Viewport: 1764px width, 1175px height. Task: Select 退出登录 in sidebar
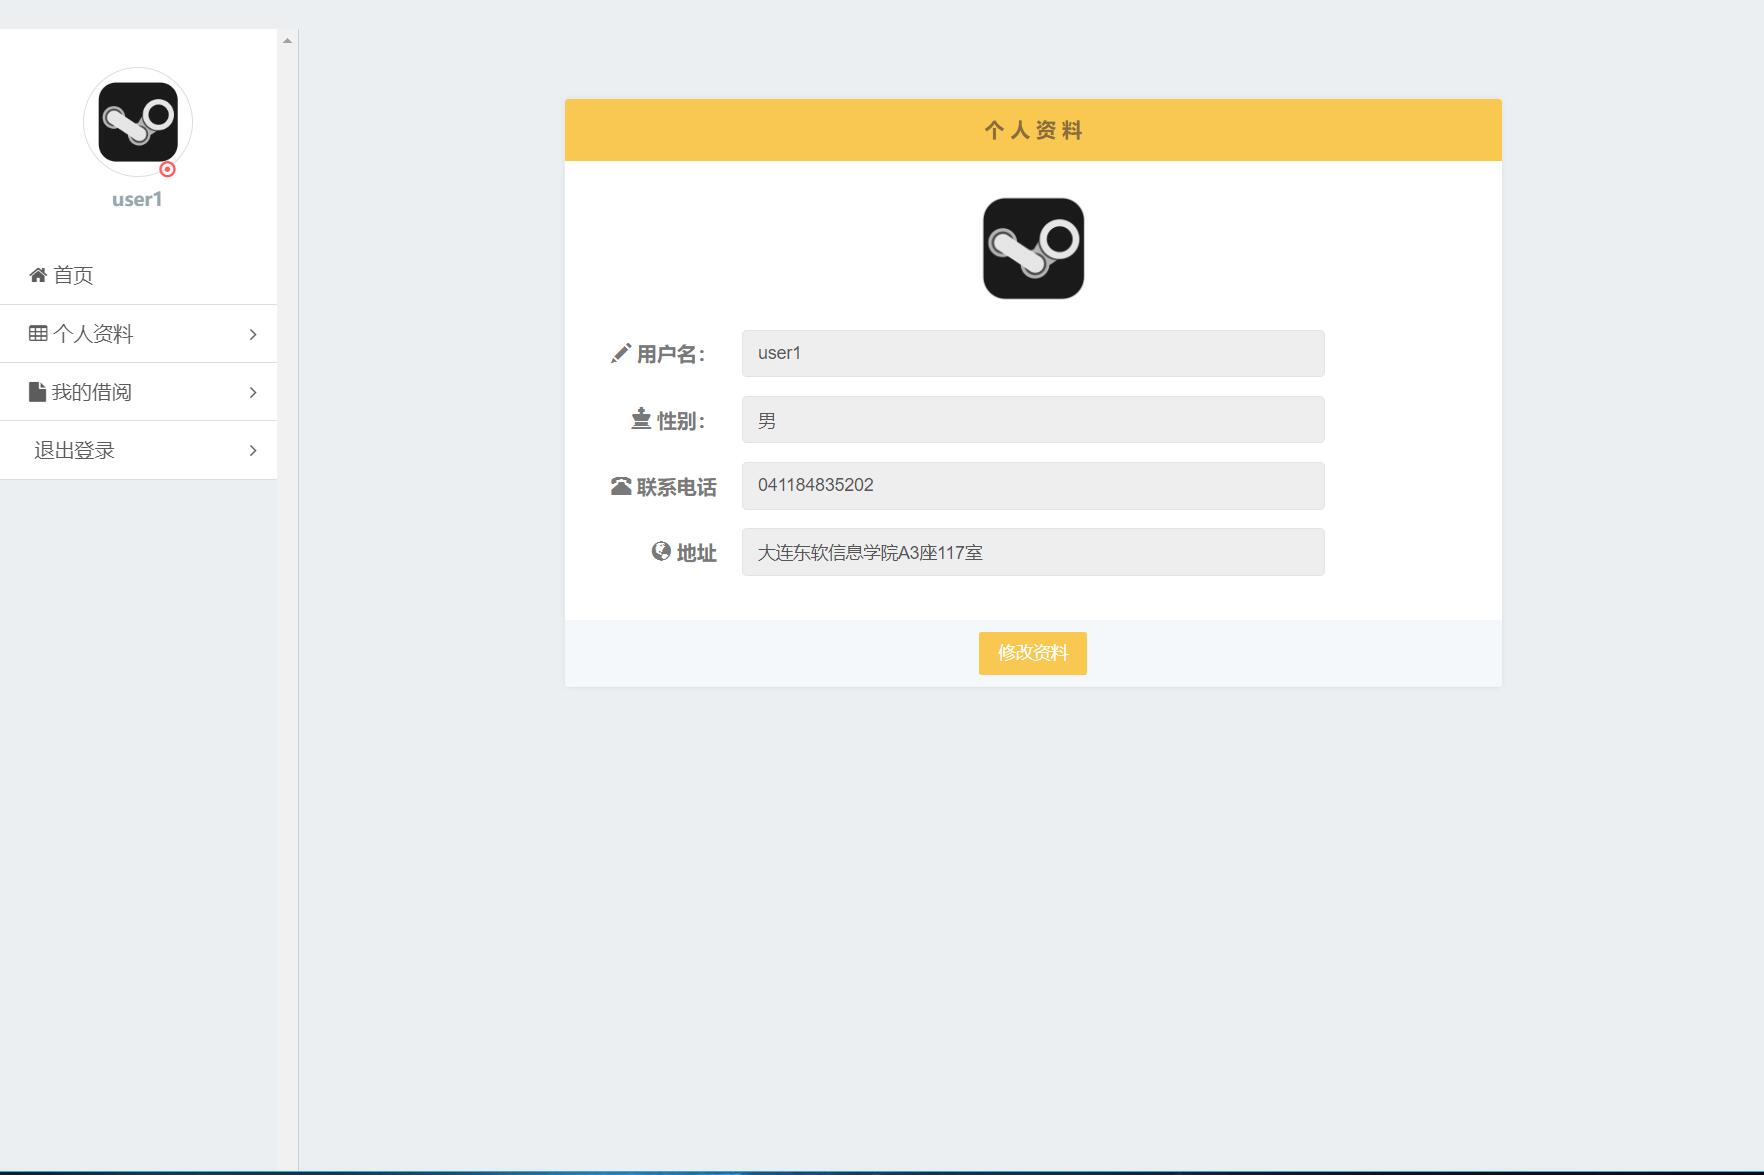pyautogui.click(x=138, y=450)
